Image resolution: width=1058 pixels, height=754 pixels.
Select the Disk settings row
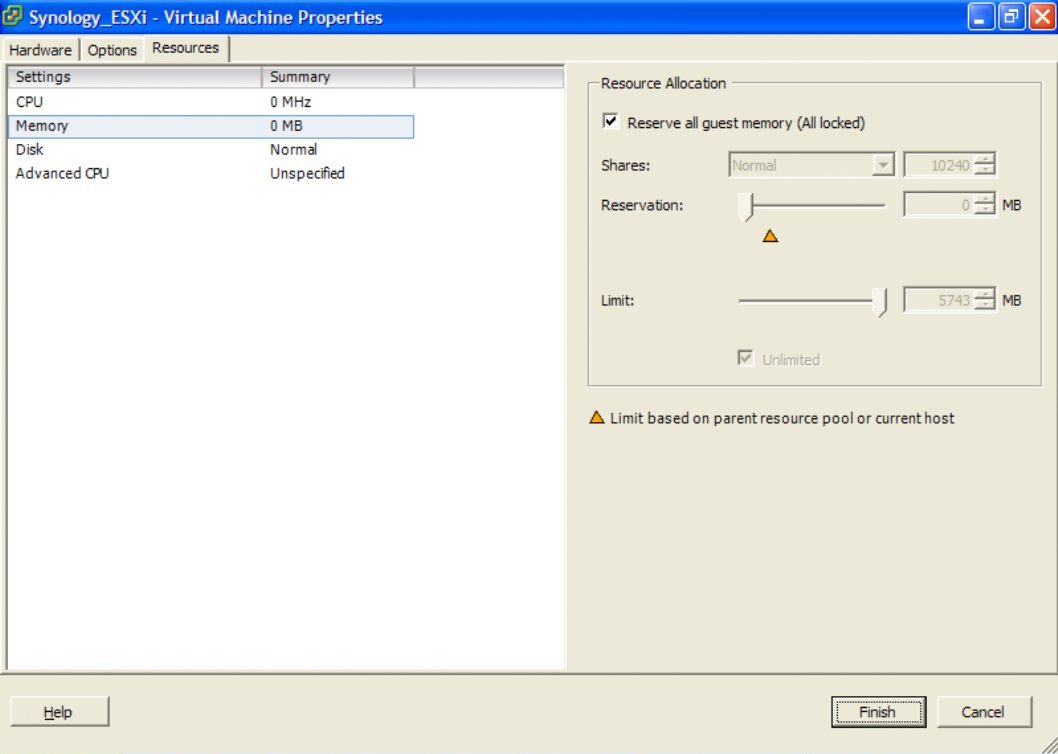(211, 149)
